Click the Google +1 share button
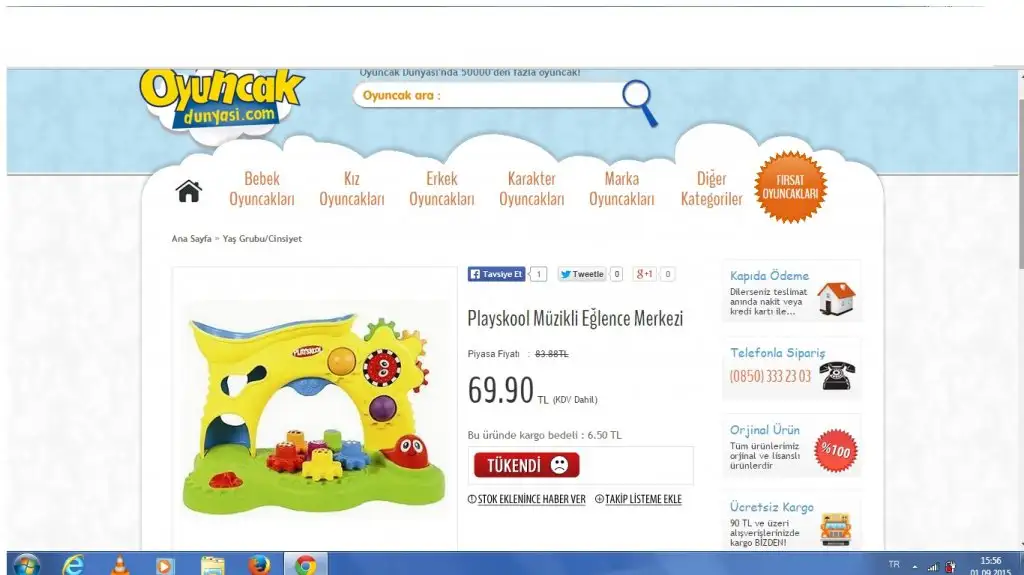This screenshot has height=575, width=1024. click(x=644, y=274)
